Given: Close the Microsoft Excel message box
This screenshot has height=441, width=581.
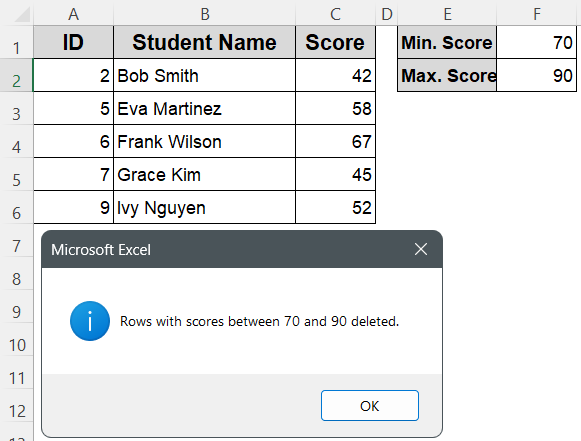Looking at the screenshot, I should pos(421,249).
